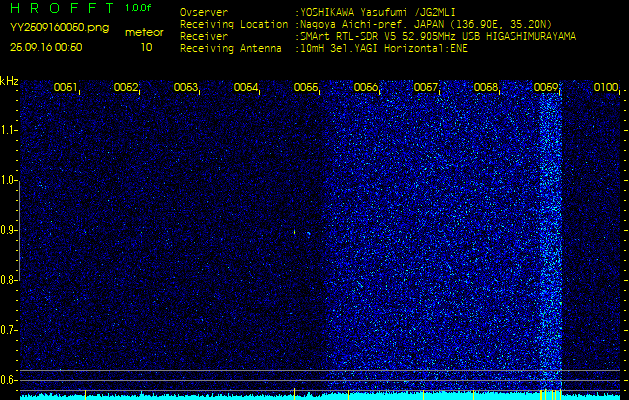Screen dimensions: 629x400
Task: Select the SMArt RTL-SDR V5 52.905MHz receiver text
Action: pyautogui.click(x=438, y=37)
